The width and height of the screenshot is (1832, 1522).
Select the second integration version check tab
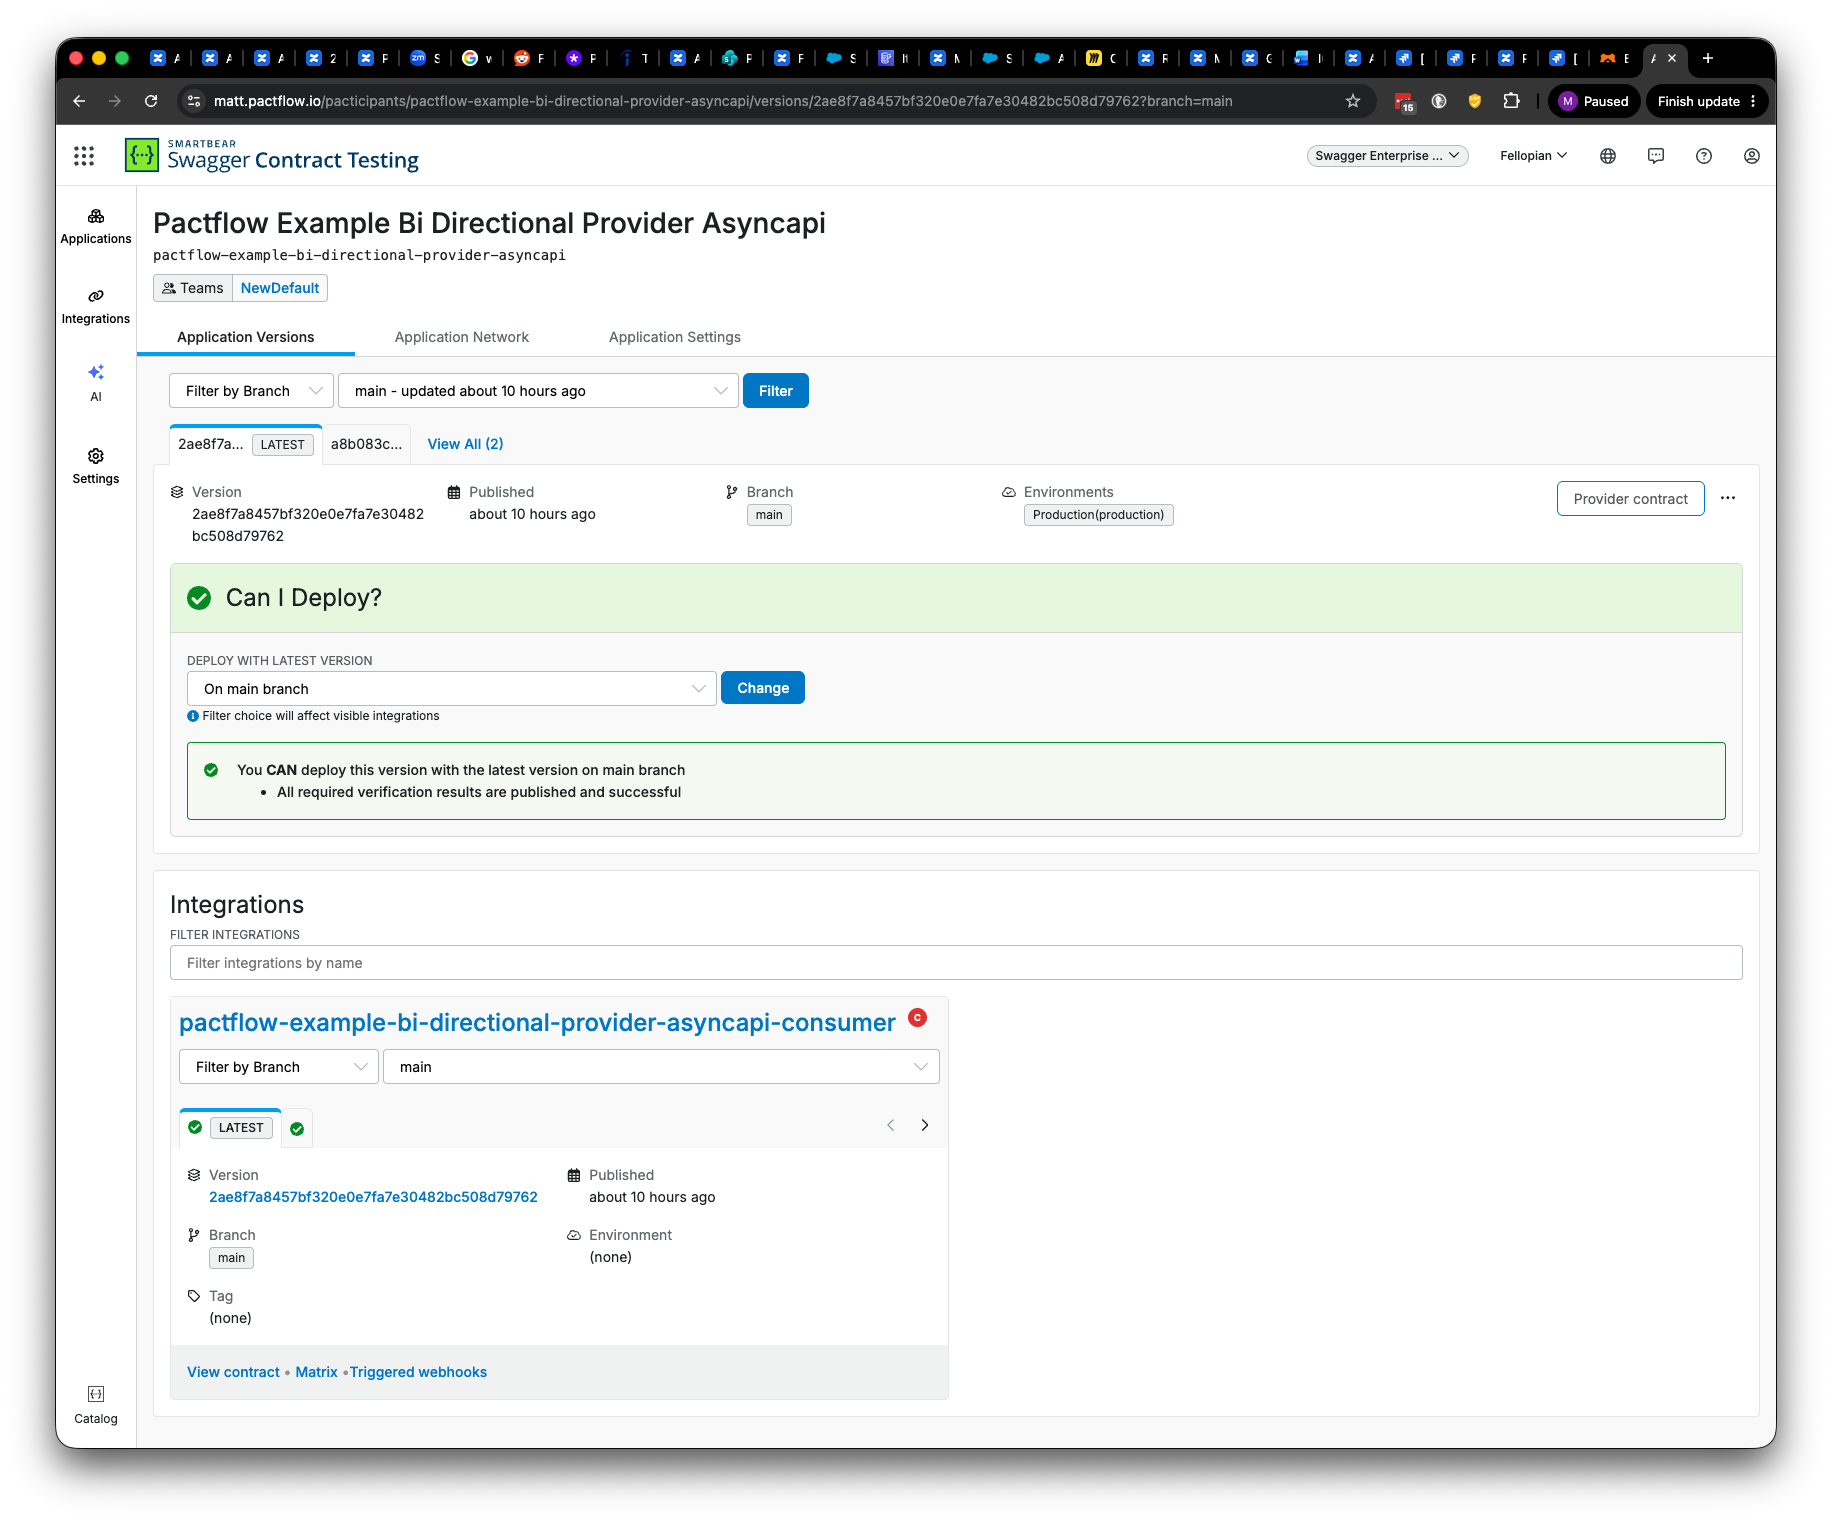(x=297, y=1129)
